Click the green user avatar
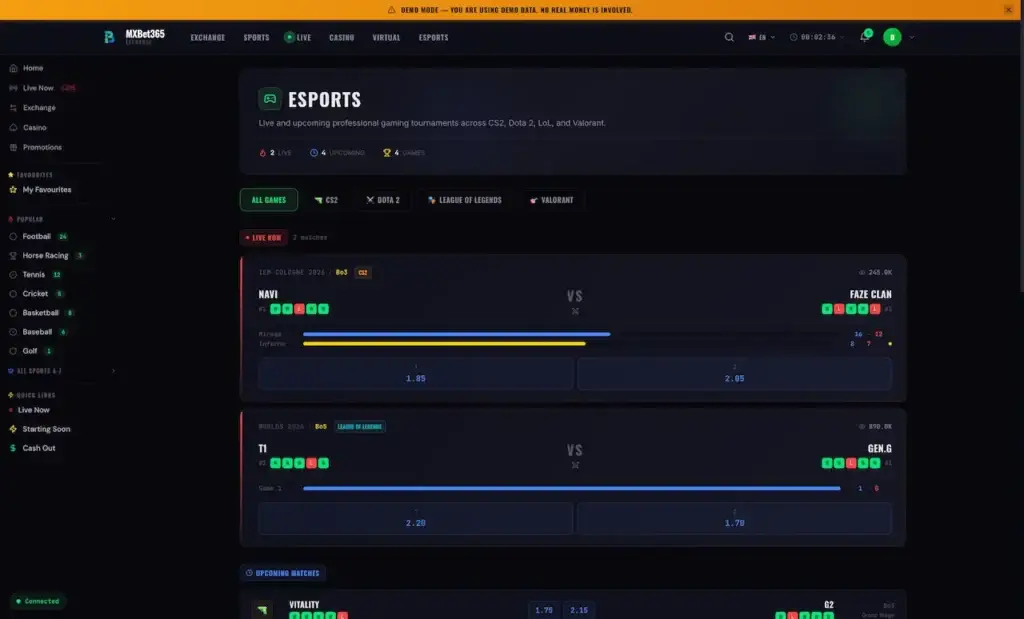 pyautogui.click(x=892, y=37)
